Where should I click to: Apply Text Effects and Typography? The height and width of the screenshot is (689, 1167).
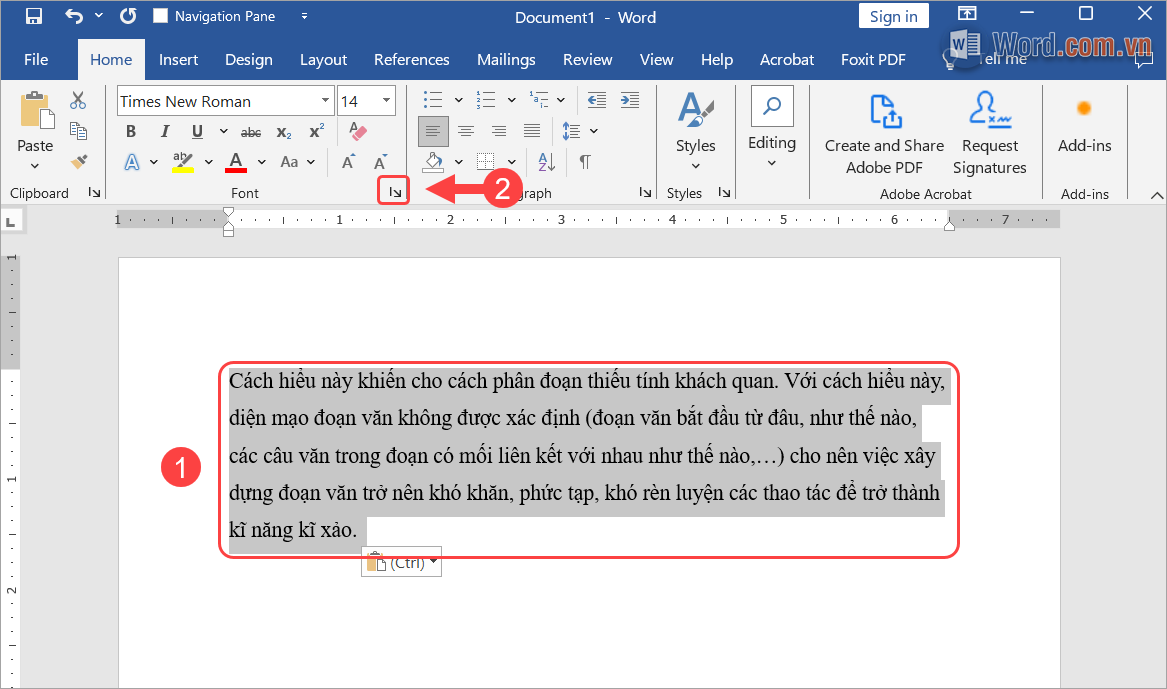pos(132,162)
